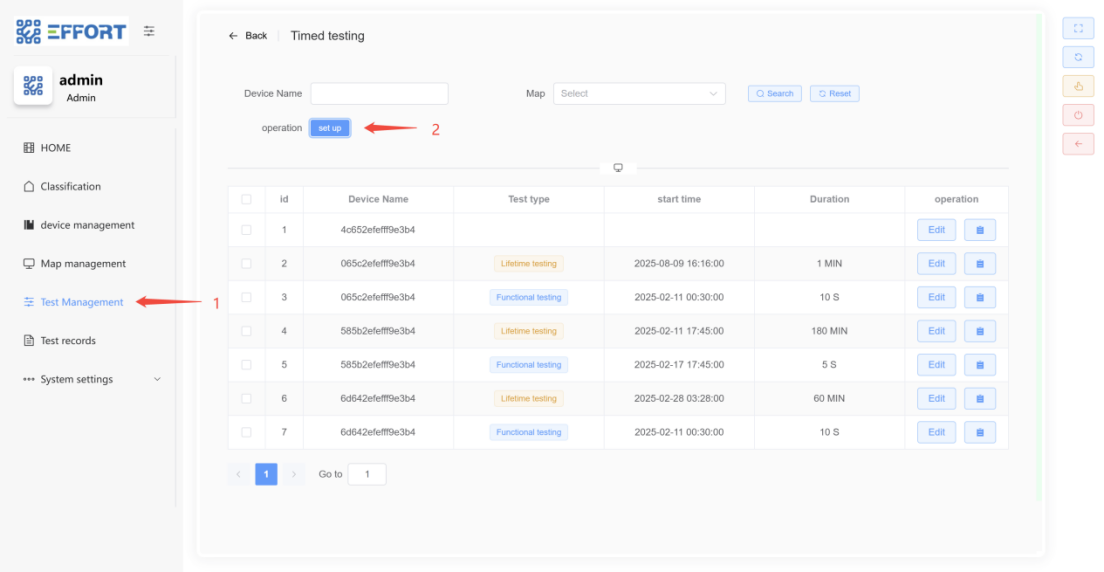Screen dimensions: 1104x572
Task: Edit the row with id 4
Action: (936, 331)
